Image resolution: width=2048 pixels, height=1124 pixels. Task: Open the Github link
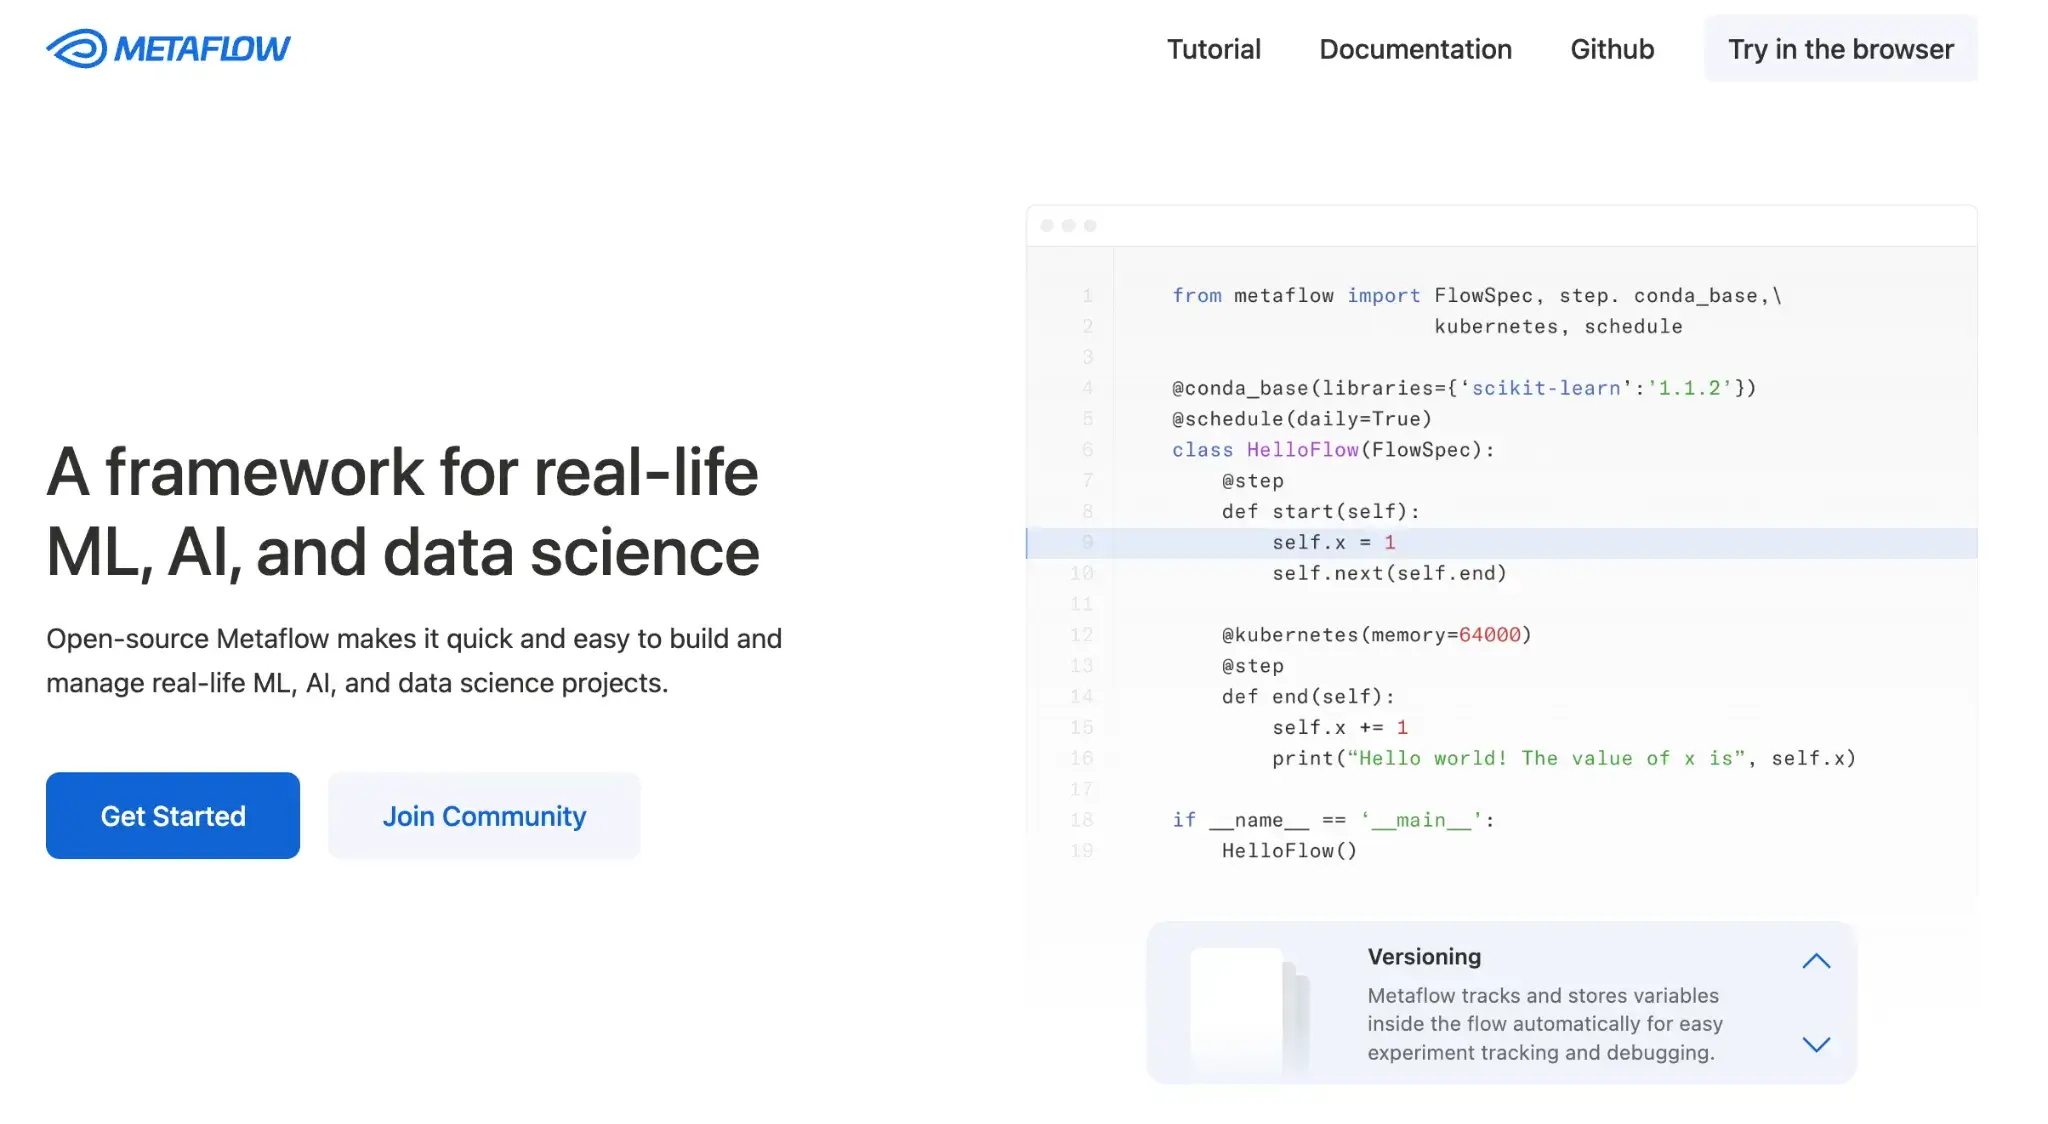pos(1612,49)
